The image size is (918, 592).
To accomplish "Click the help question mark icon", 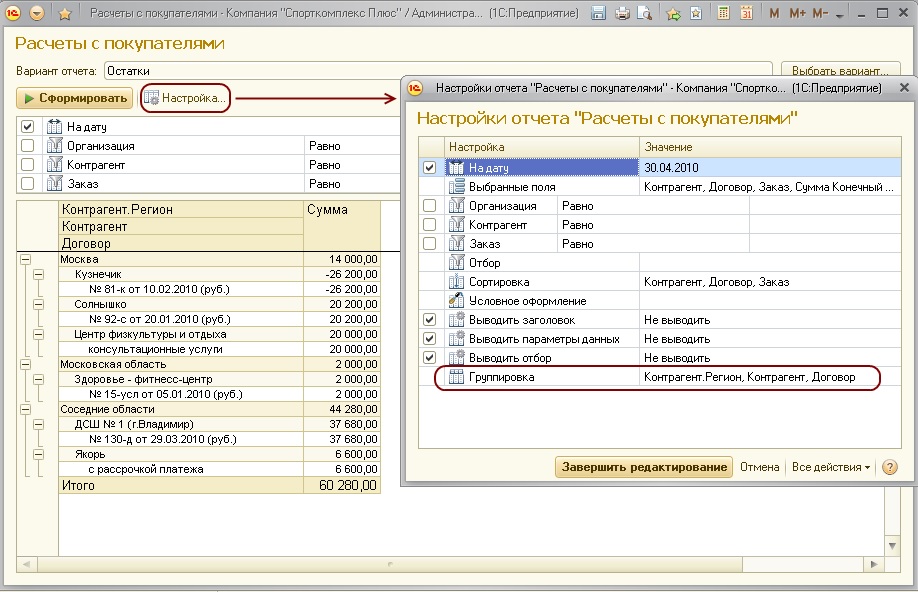I will (x=890, y=467).
